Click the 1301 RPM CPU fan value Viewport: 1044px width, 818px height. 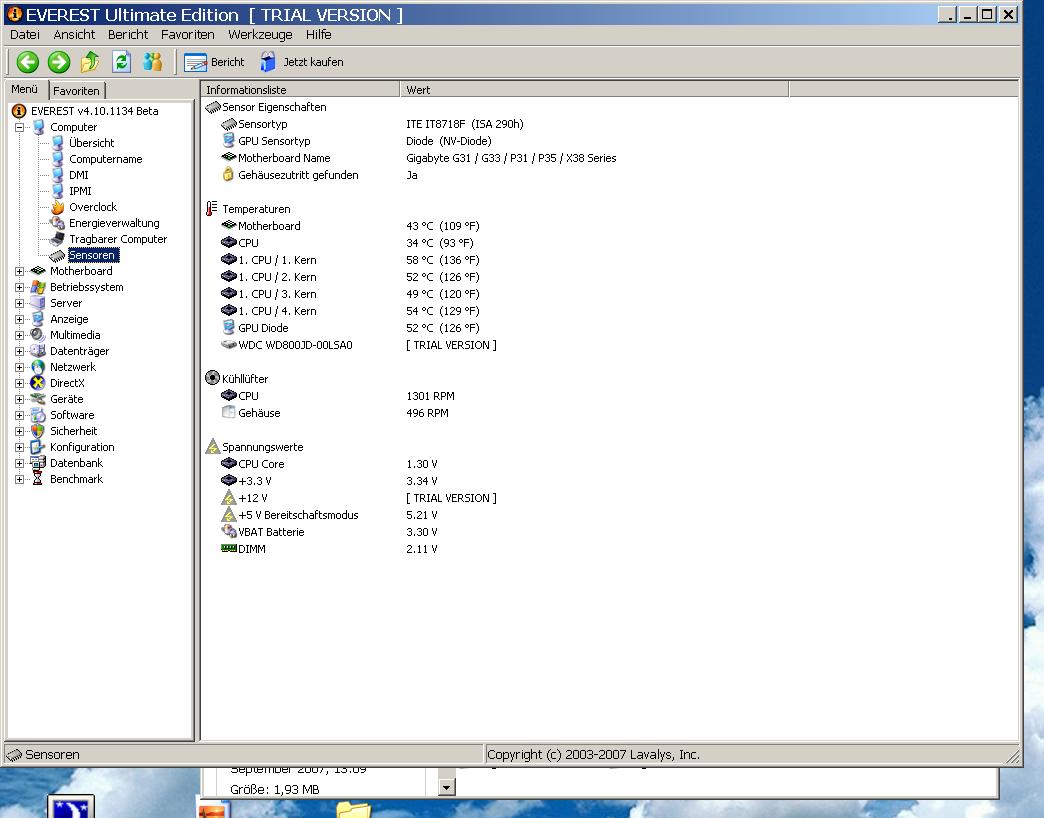click(x=430, y=396)
